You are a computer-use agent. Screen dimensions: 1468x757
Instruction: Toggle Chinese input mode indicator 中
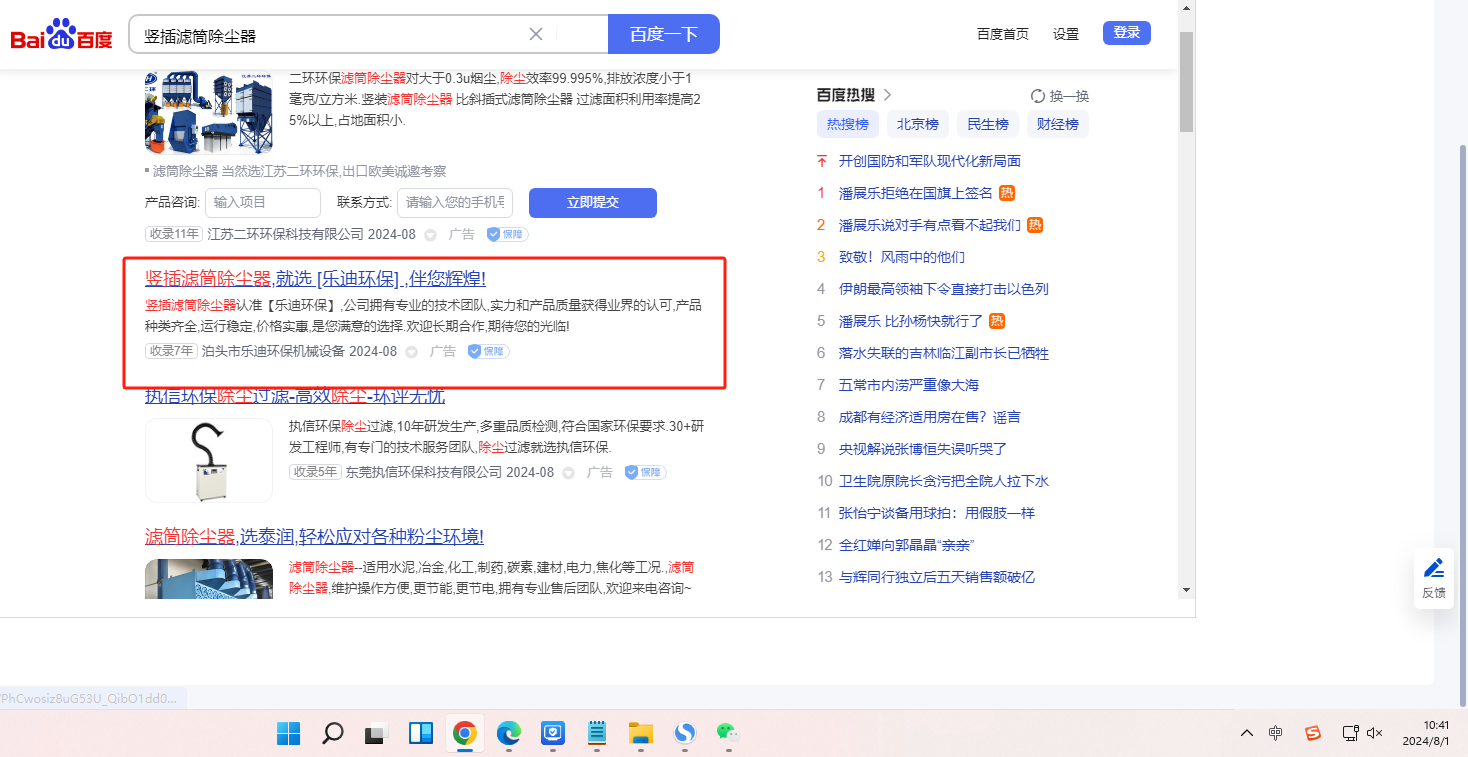coord(1275,733)
